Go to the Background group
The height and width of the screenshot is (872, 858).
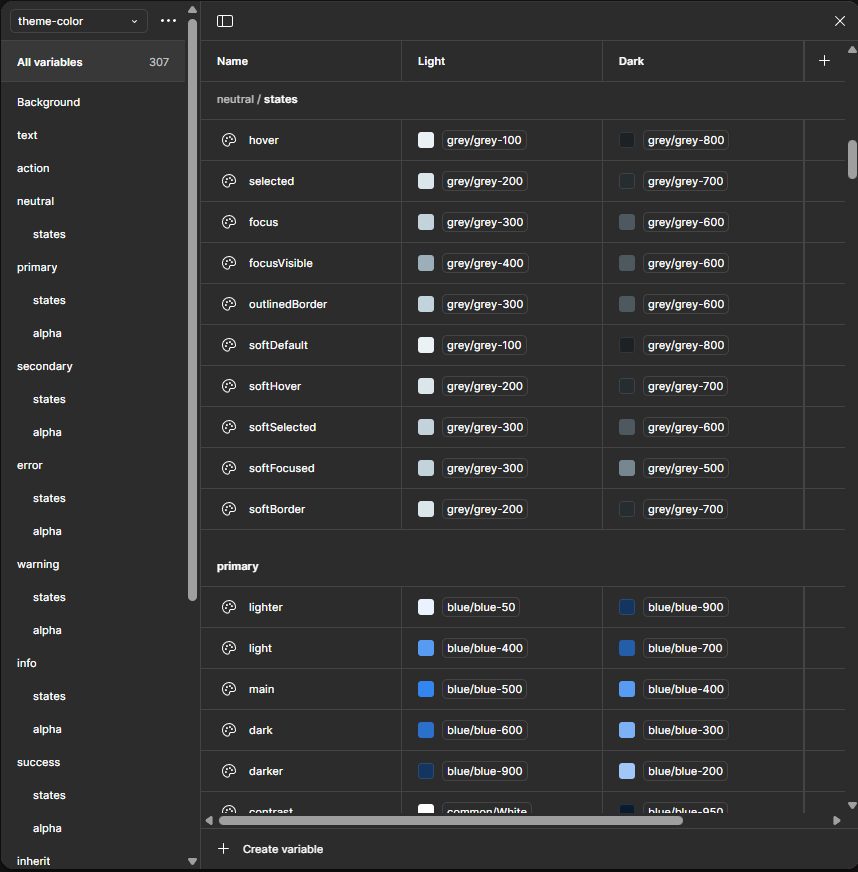(x=48, y=102)
